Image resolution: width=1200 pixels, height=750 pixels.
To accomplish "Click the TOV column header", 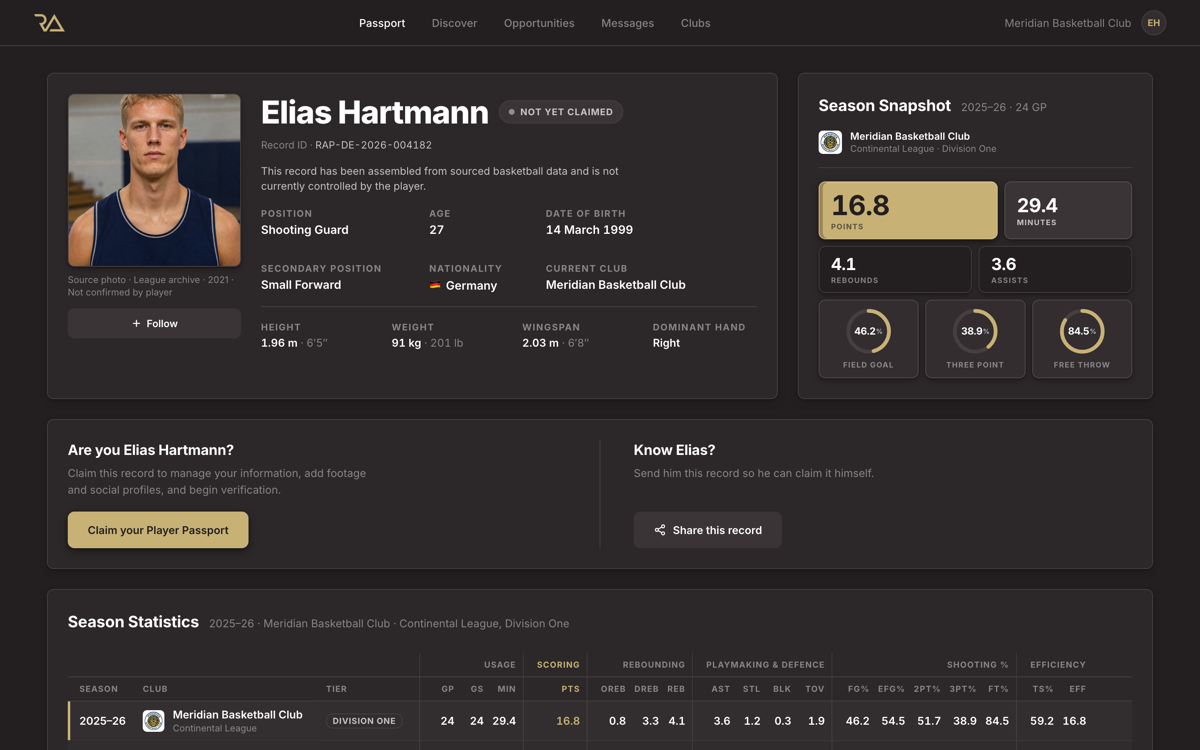I will pyautogui.click(x=815, y=689).
